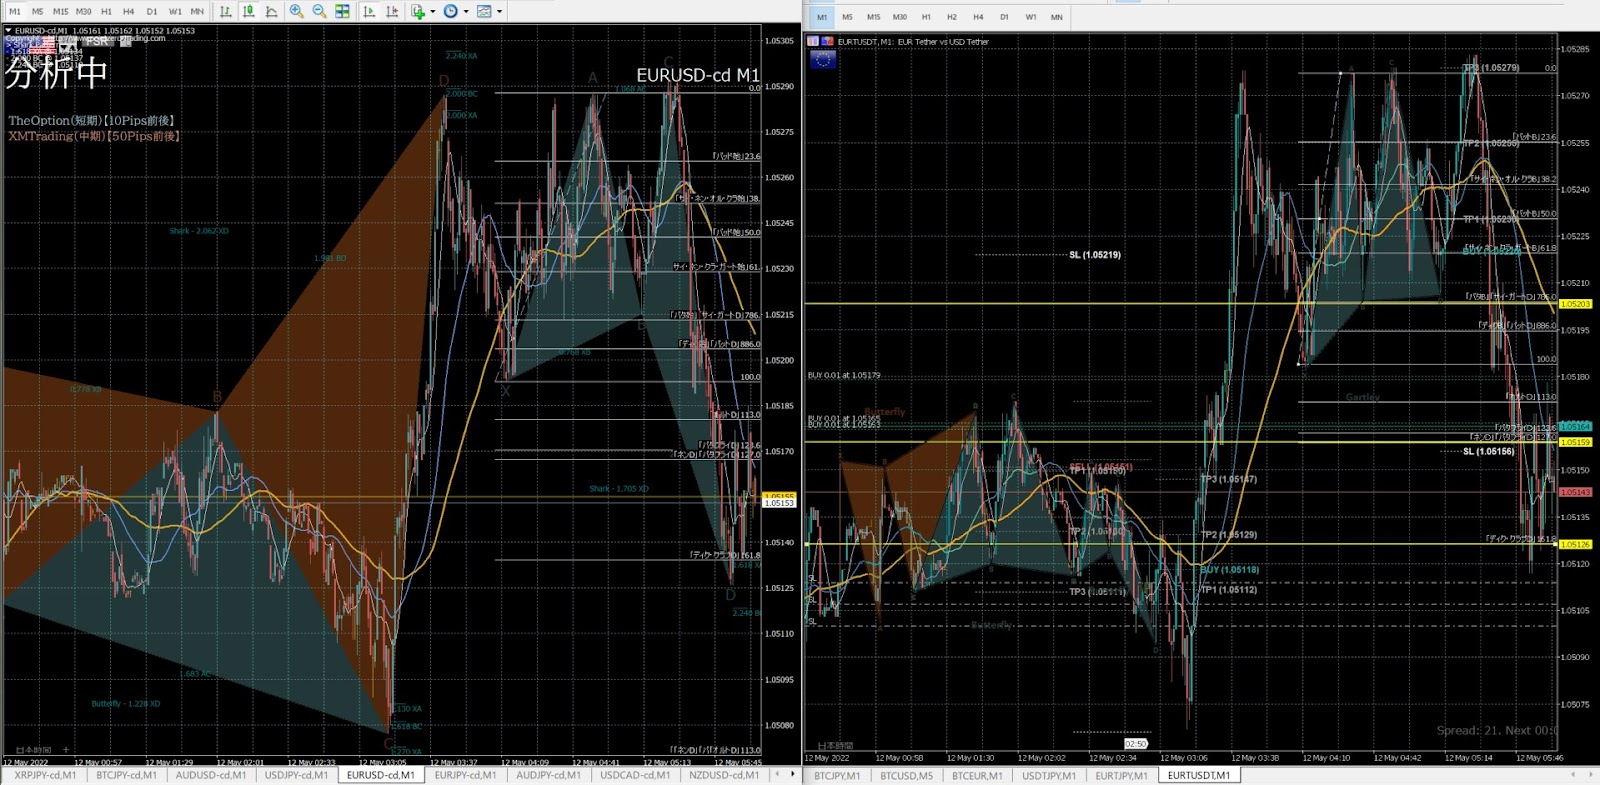Click the zoom out magnifier icon
The image size is (1600, 785).
coord(319,11)
